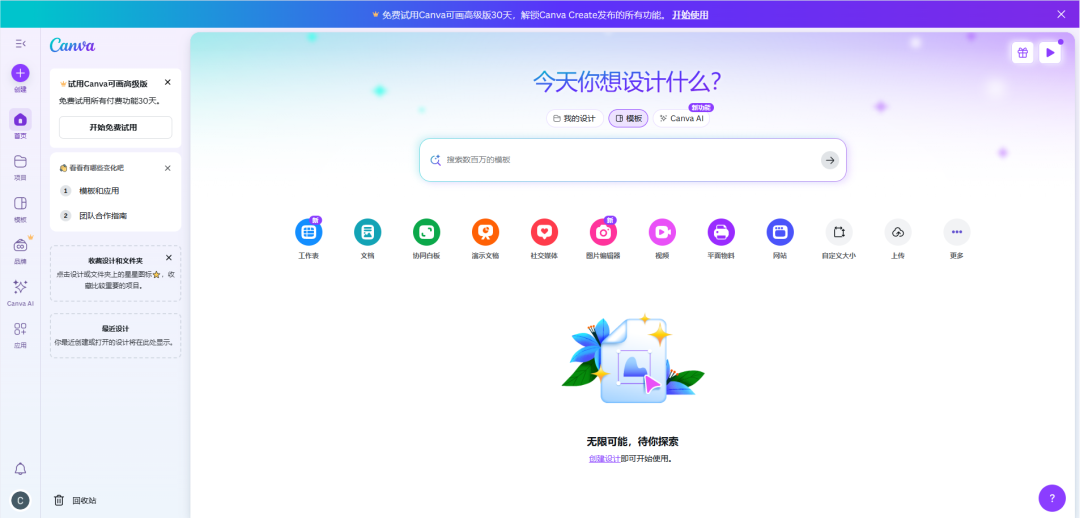Open Templates (模板) sidebar icon
This screenshot has width=1080, height=518.
20,203
